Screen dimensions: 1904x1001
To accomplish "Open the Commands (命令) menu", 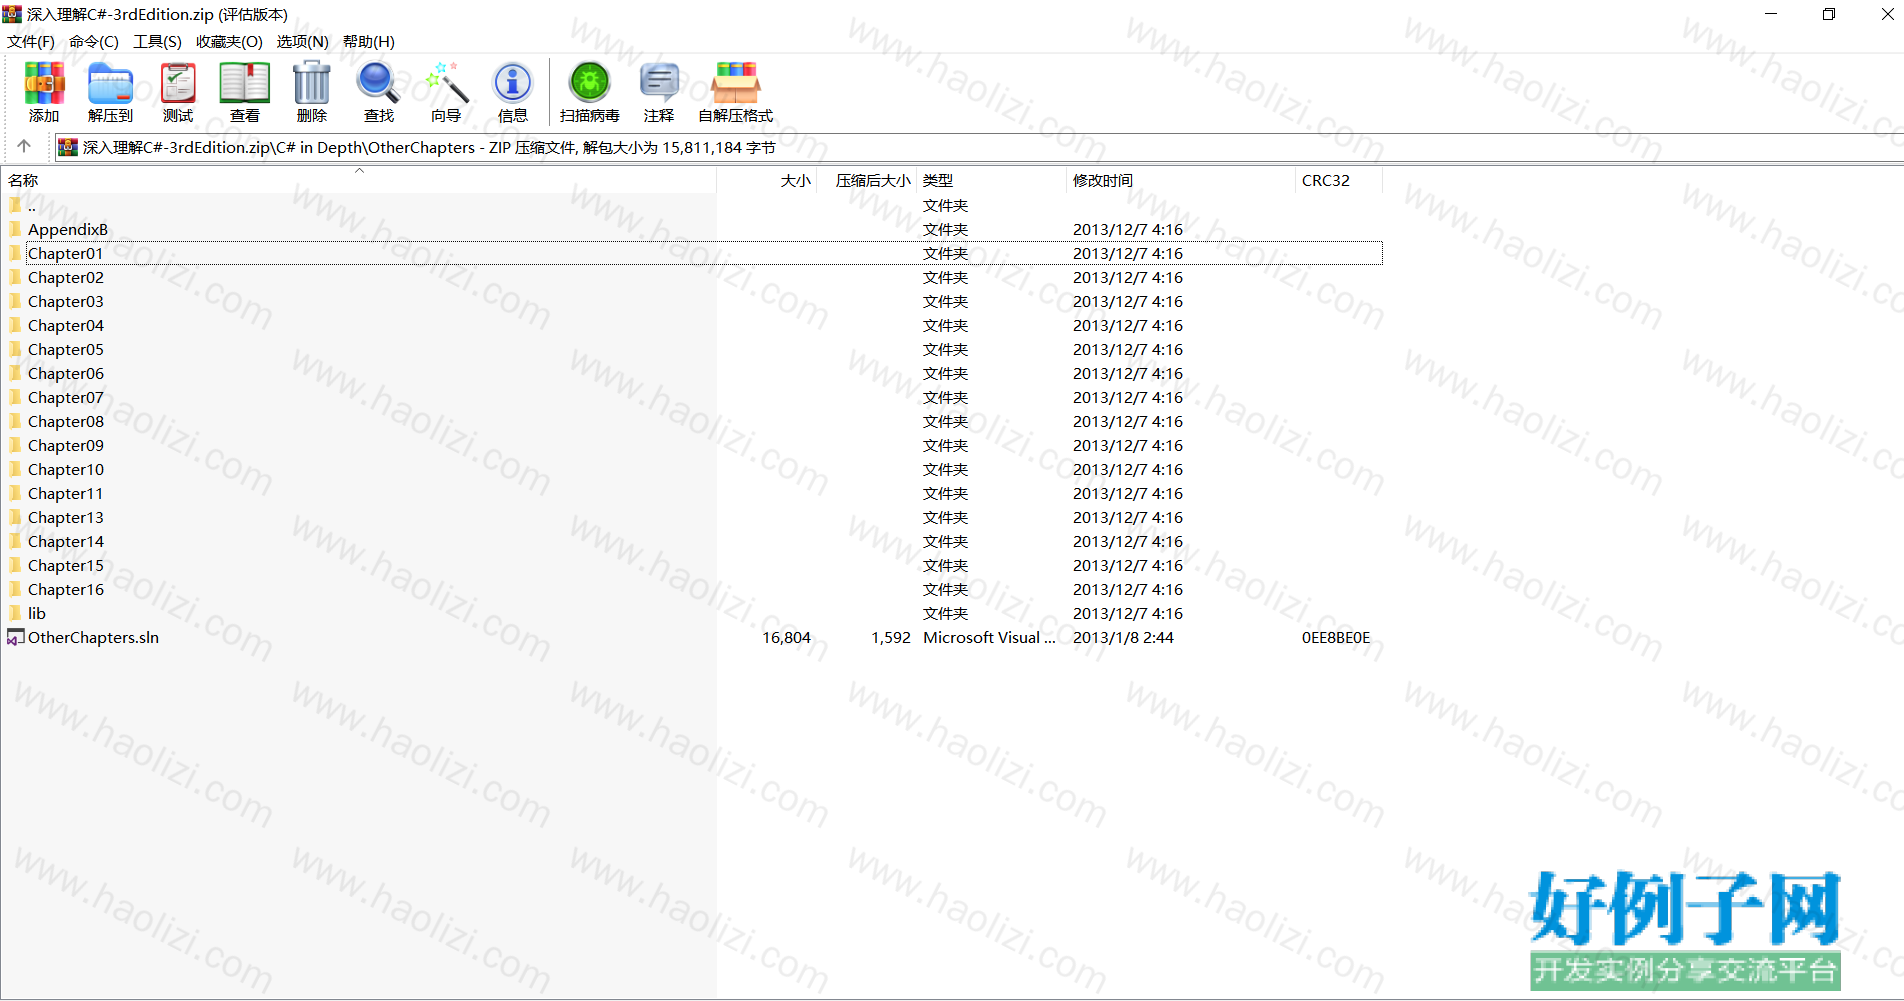I will point(94,41).
